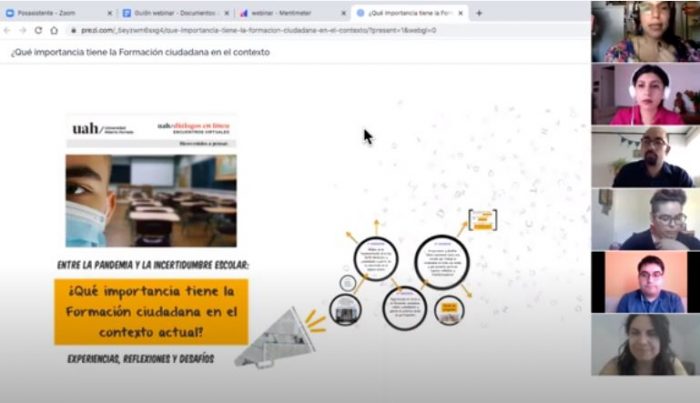The width and height of the screenshot is (700, 403).
Task: Open the bracketed orange frame topic
Action: pyautogui.click(x=483, y=220)
